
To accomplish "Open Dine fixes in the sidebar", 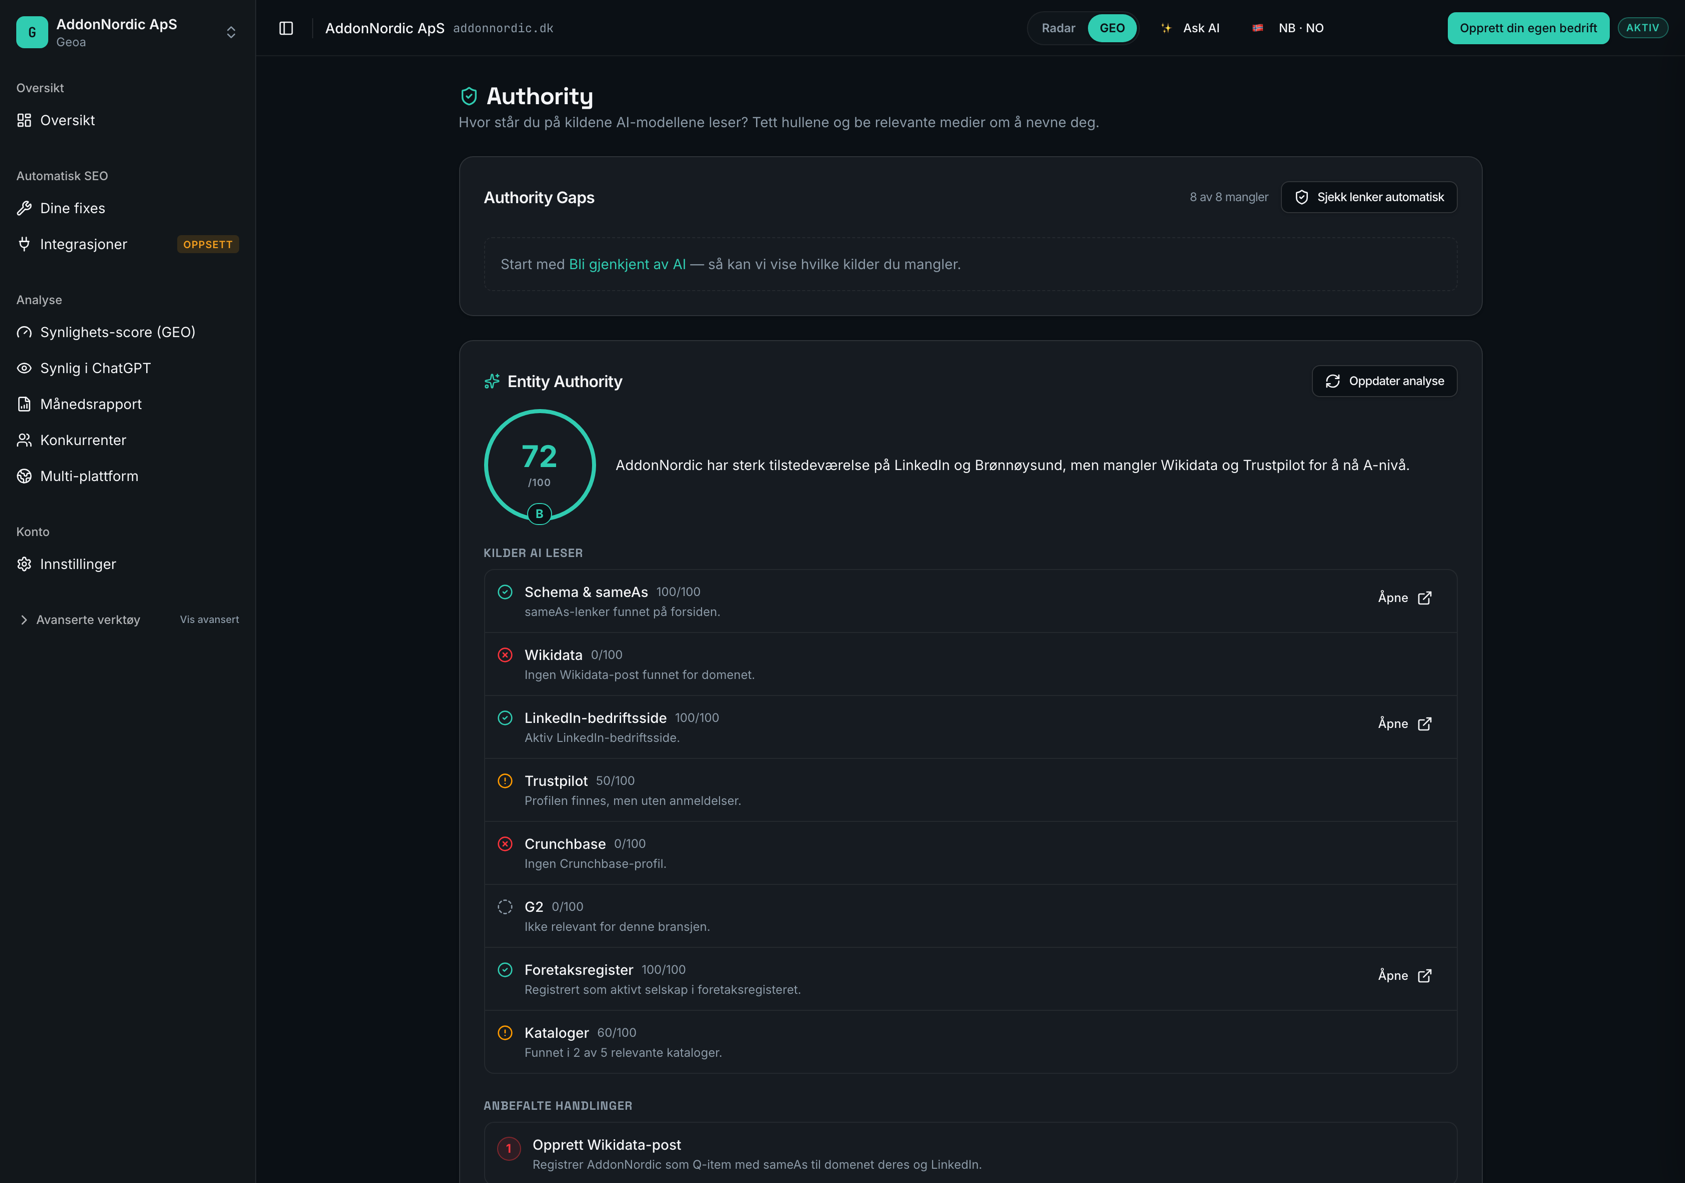I will pos(128,208).
